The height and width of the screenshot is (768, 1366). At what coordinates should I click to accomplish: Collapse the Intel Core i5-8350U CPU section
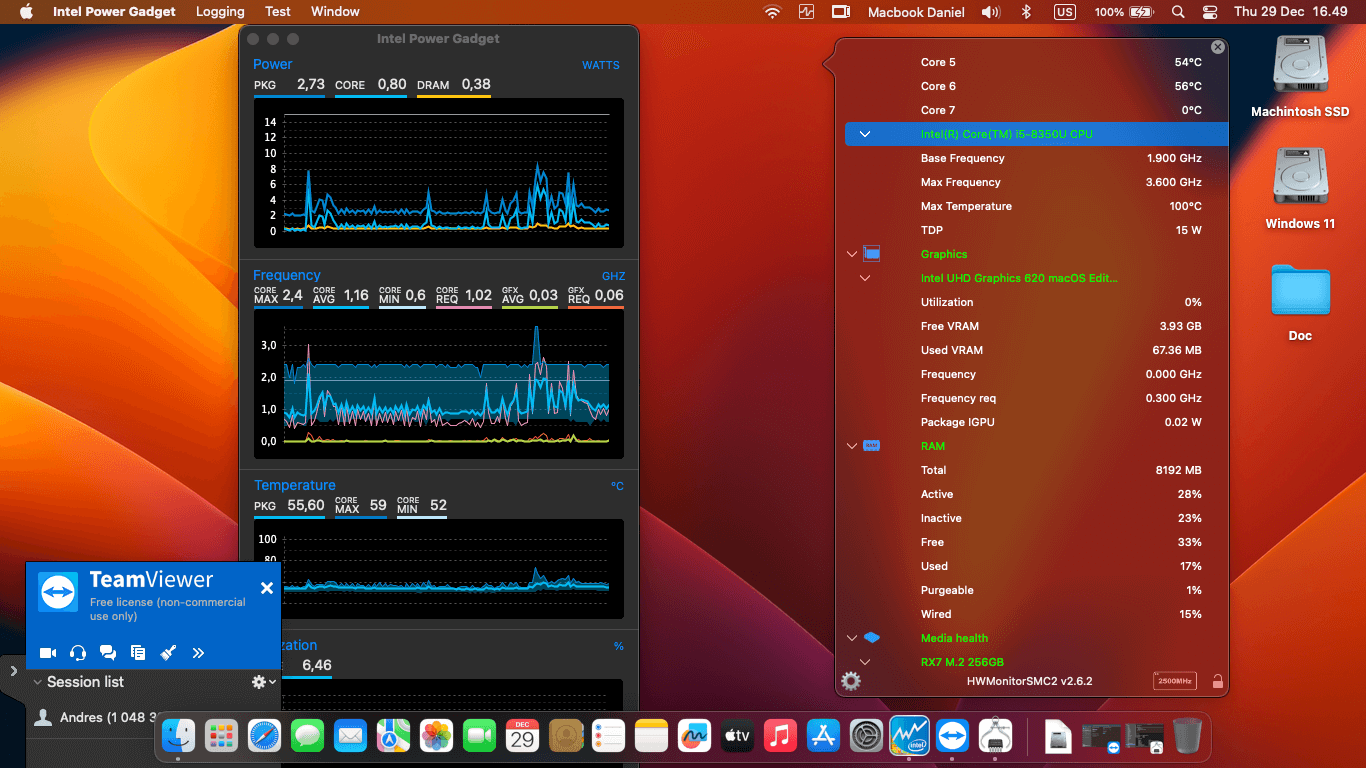pos(864,133)
